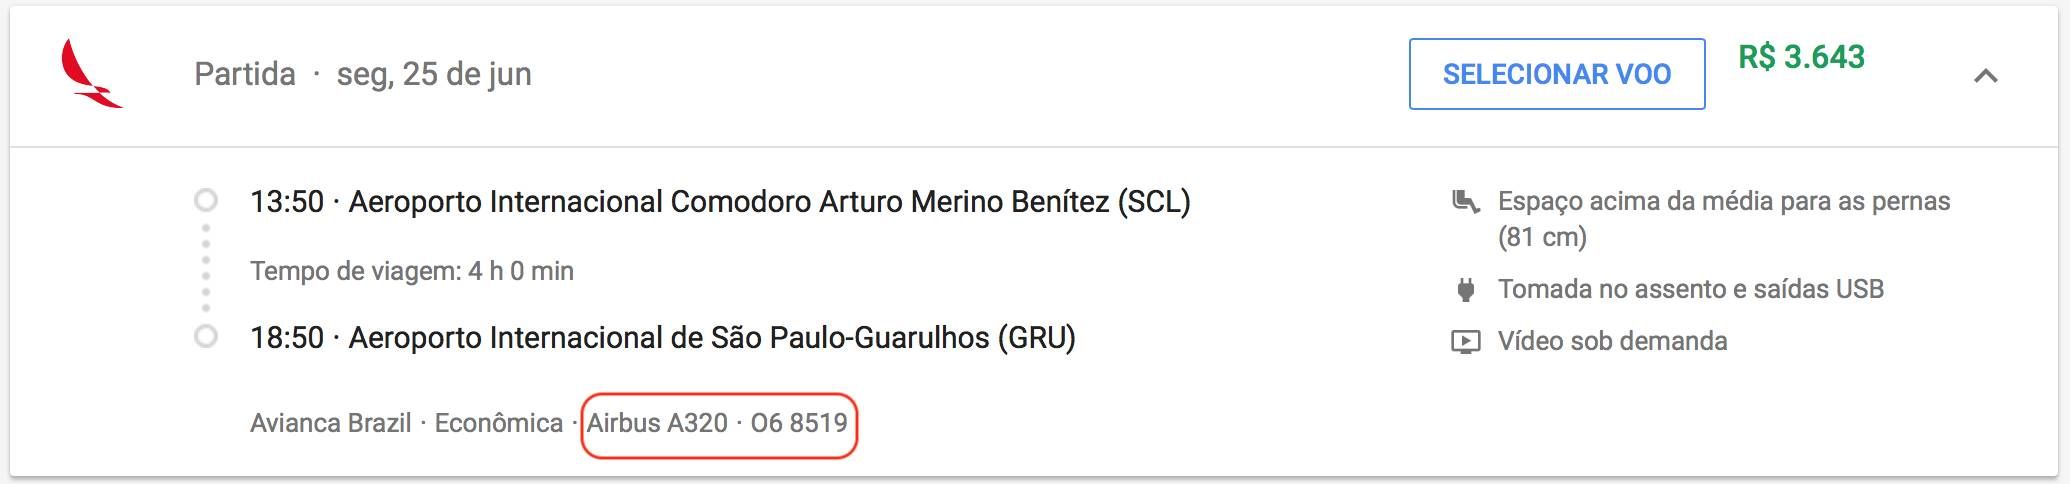Click the video on demand icon
The width and height of the screenshot is (2070, 484).
[x=1465, y=342]
